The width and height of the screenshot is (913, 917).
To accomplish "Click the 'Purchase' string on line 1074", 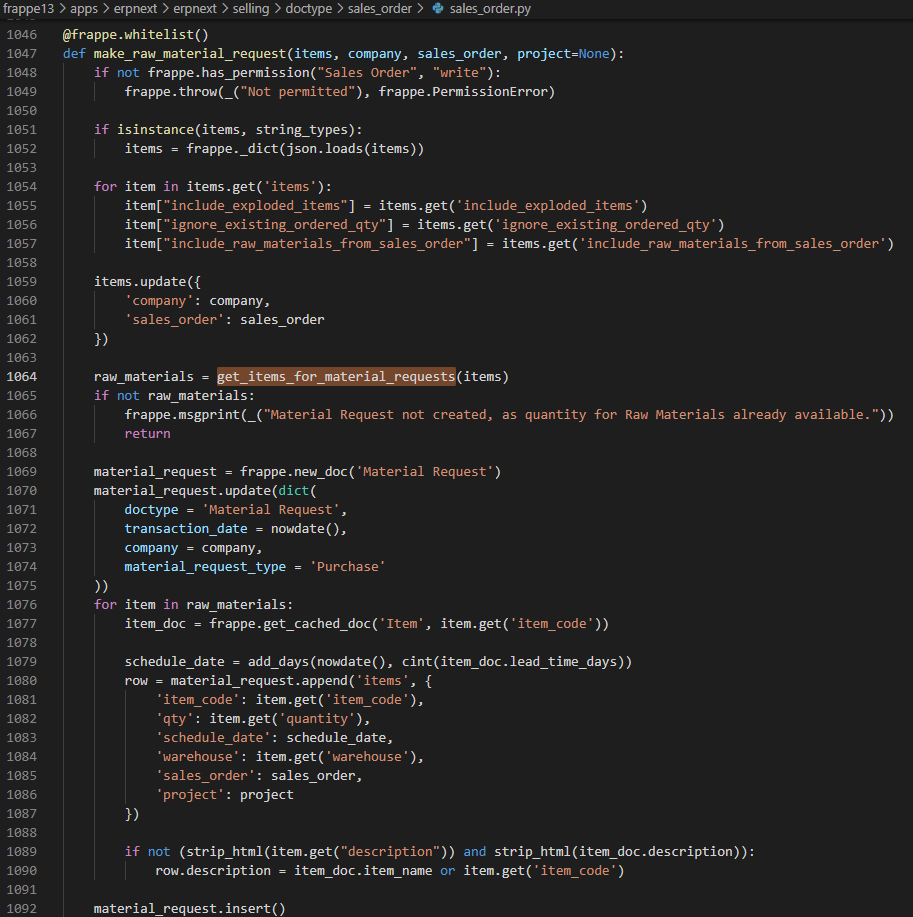I will pyautogui.click(x=347, y=567).
